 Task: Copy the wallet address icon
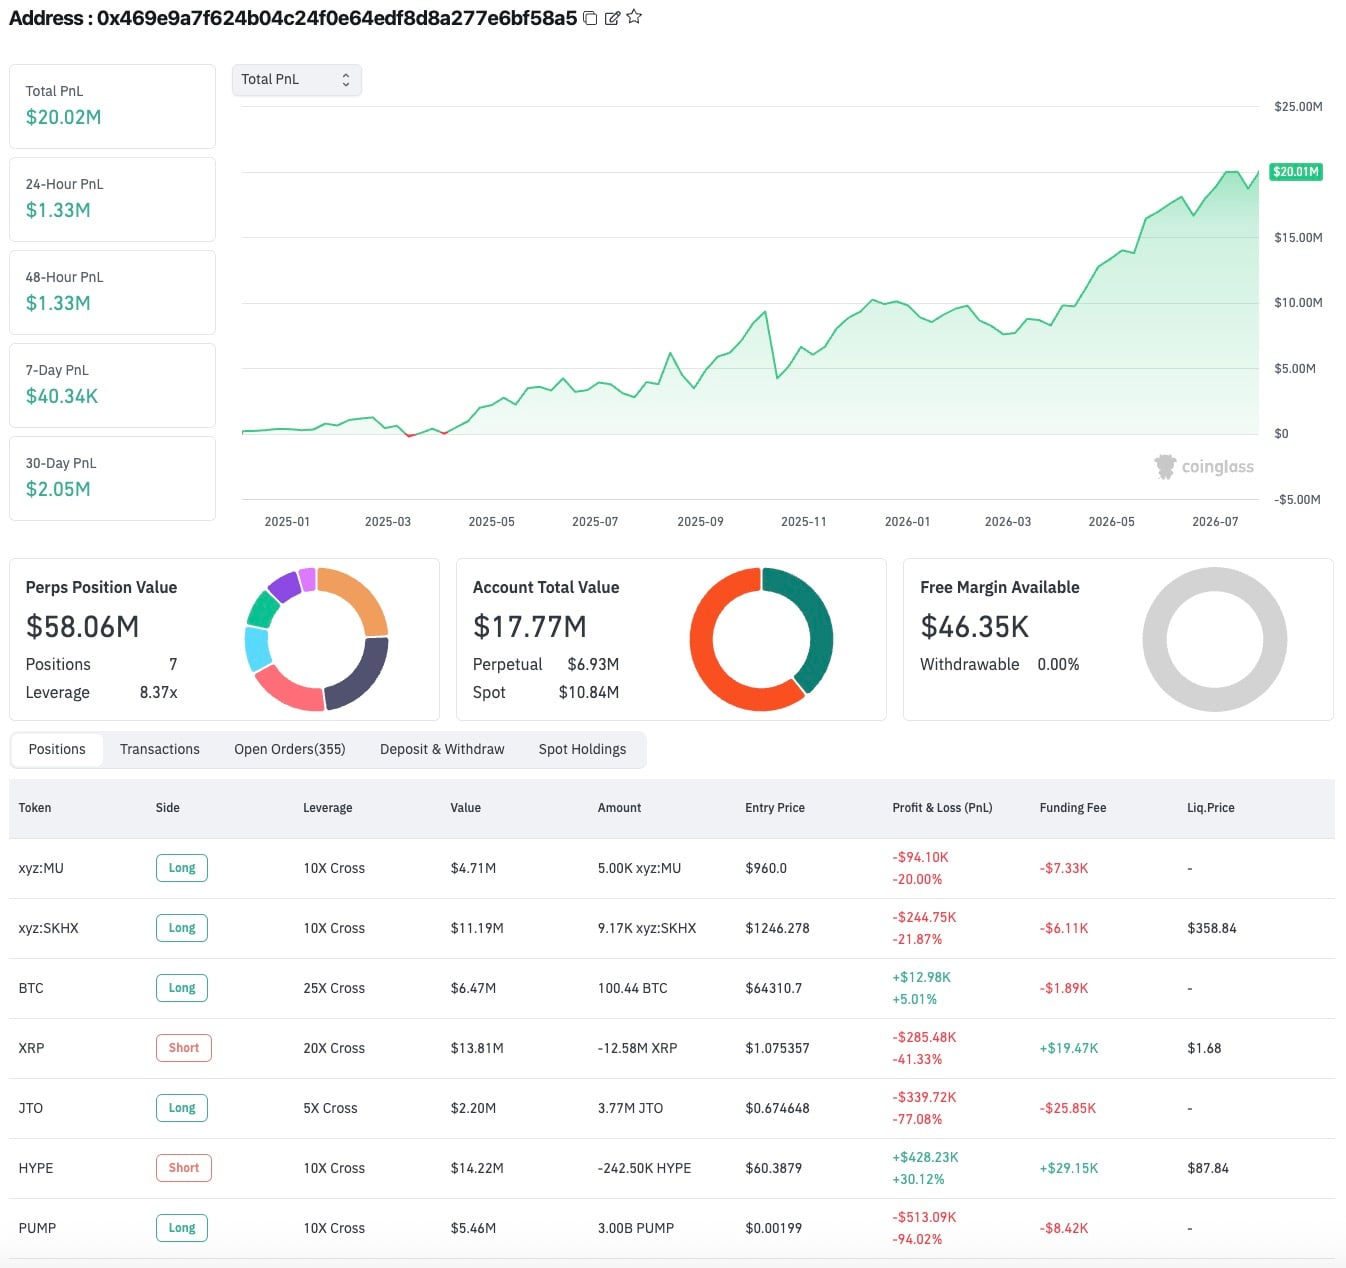pyautogui.click(x=590, y=18)
